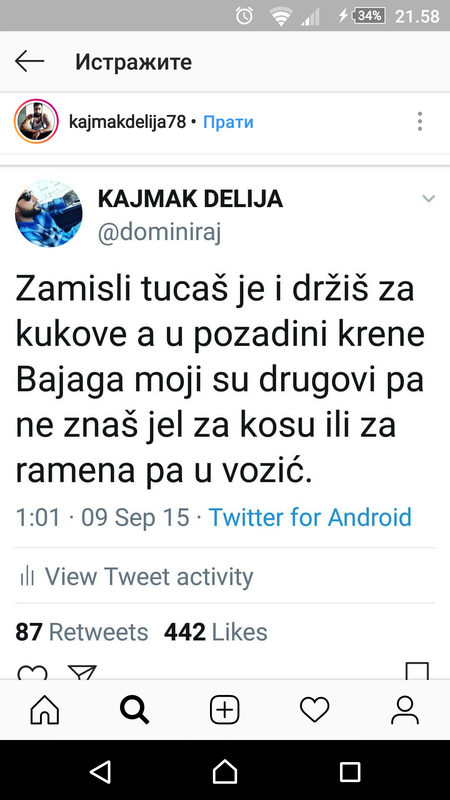Open your profile tab icon
450x800 pixels.
tap(405, 710)
